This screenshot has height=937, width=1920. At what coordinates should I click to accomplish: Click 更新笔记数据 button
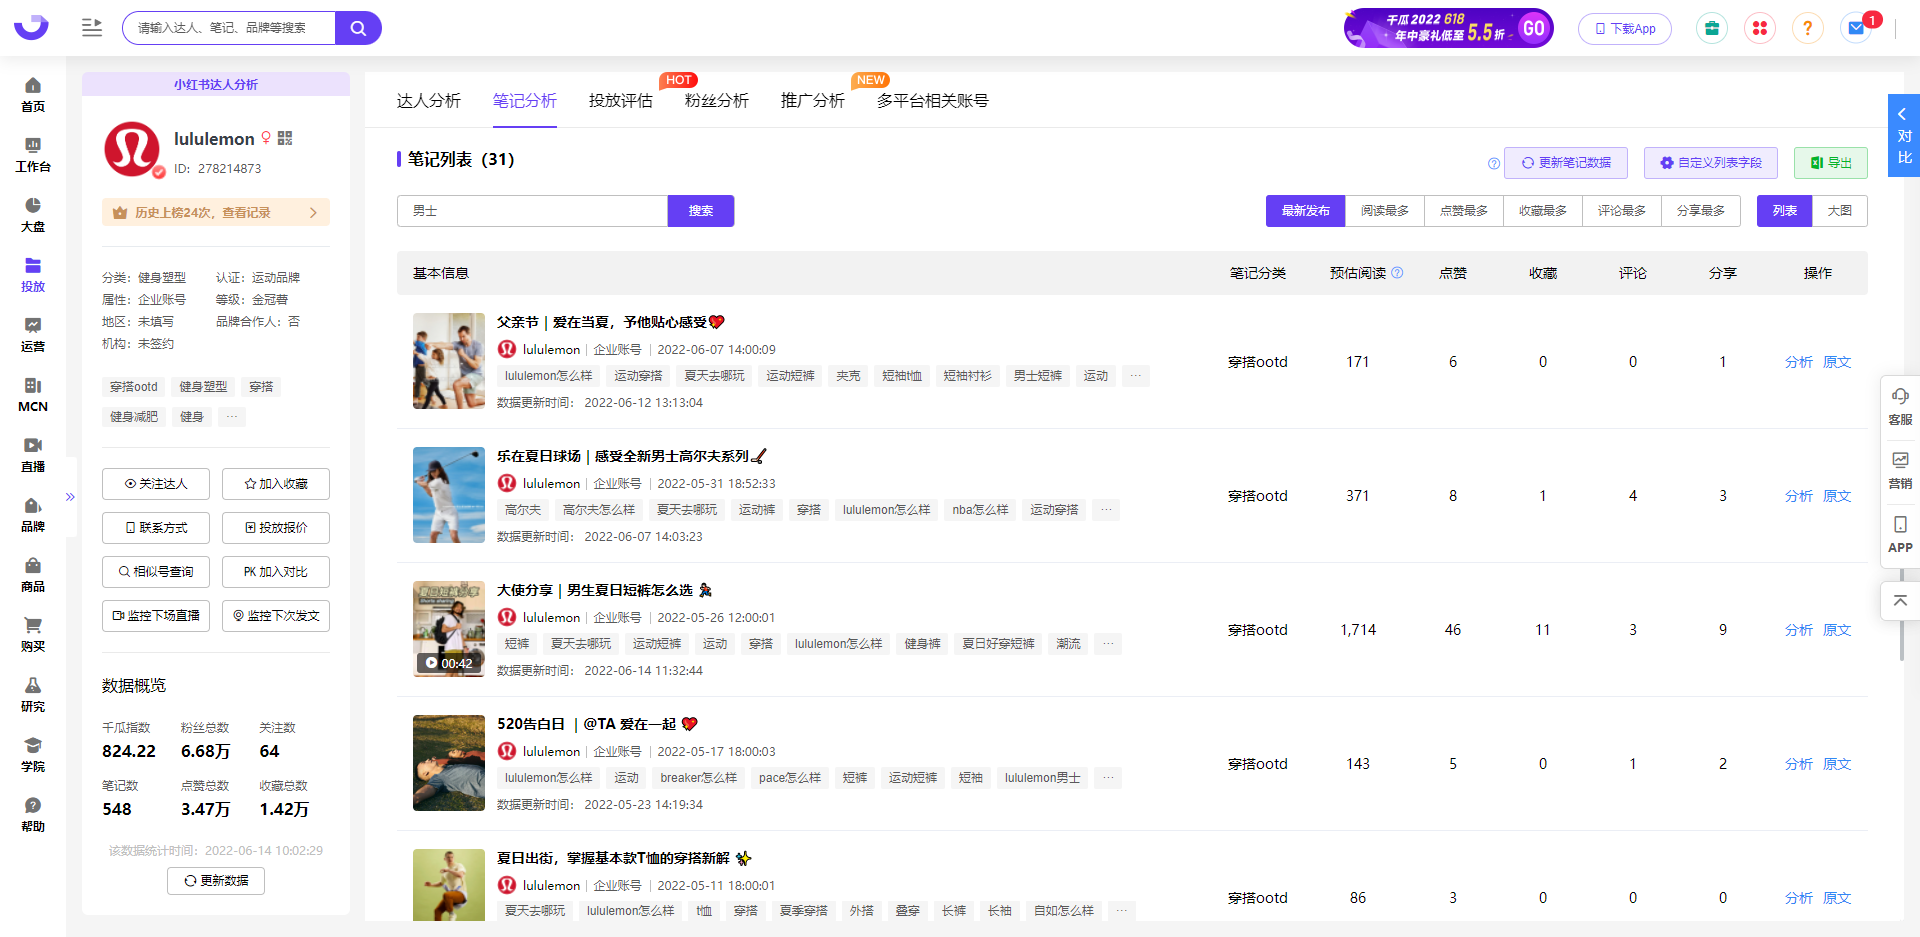[x=1565, y=163]
